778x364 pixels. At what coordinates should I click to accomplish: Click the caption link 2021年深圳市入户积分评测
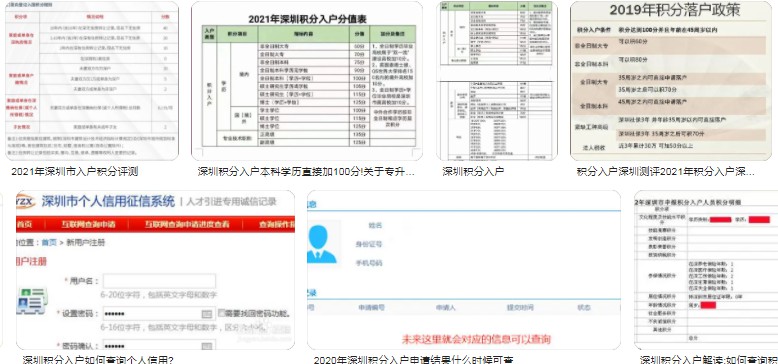pyautogui.click(x=74, y=172)
